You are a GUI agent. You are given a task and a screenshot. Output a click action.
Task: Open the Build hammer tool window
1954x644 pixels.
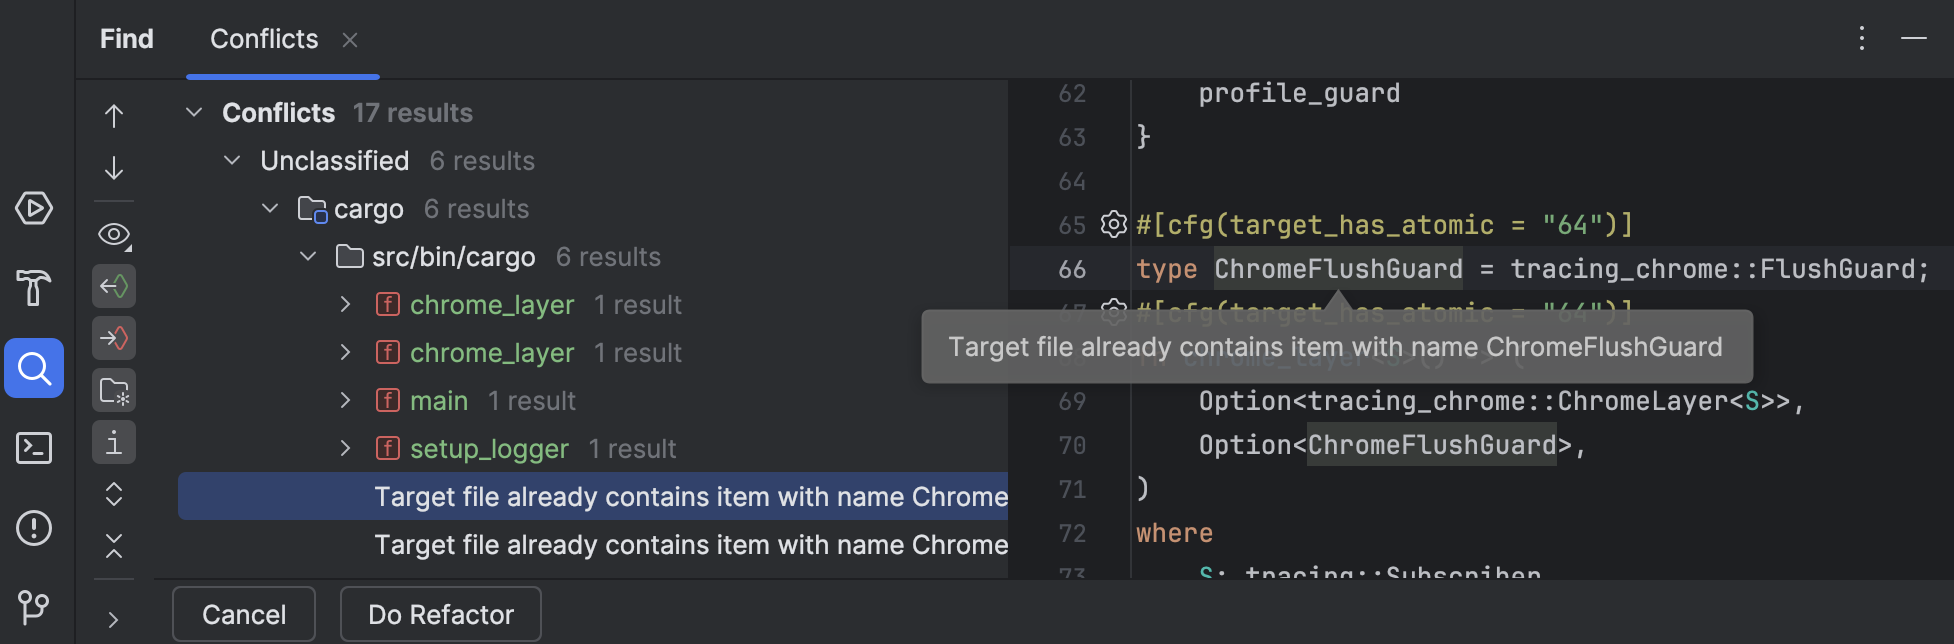[x=34, y=288]
